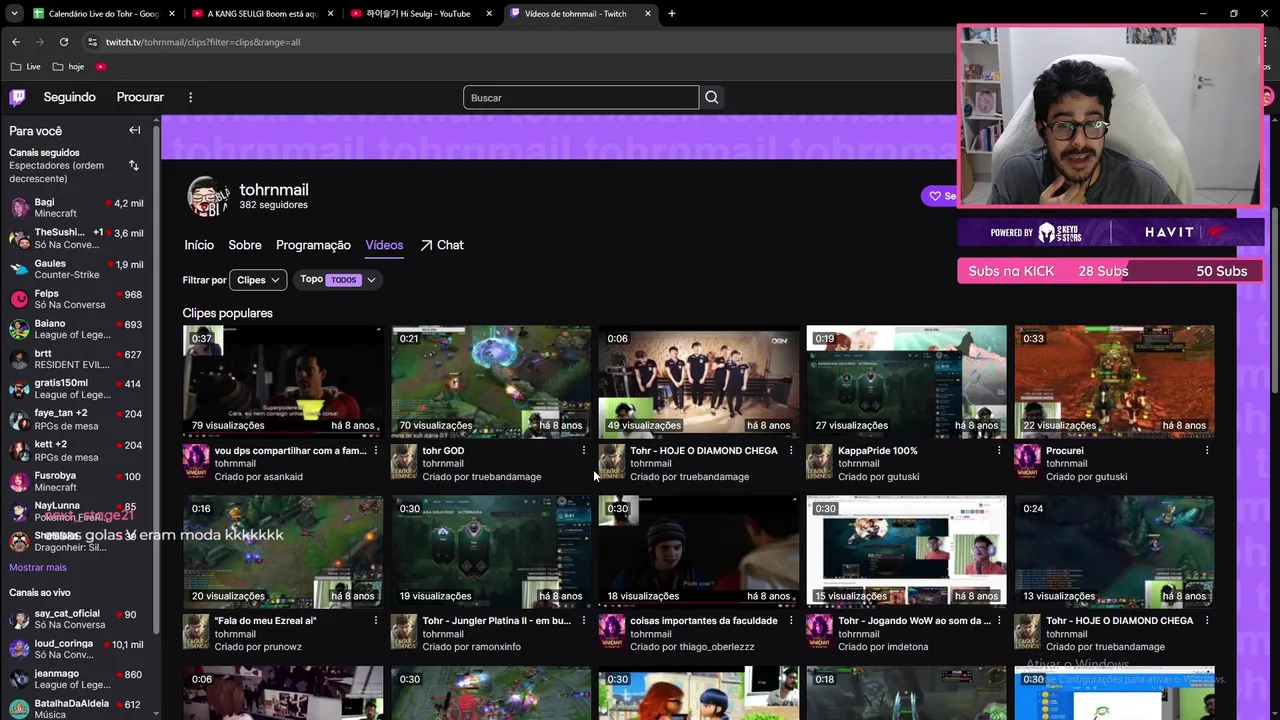The width and height of the screenshot is (1280, 720).
Task: Open the 'Topo TODOS' range dropdown
Action: tap(337, 280)
